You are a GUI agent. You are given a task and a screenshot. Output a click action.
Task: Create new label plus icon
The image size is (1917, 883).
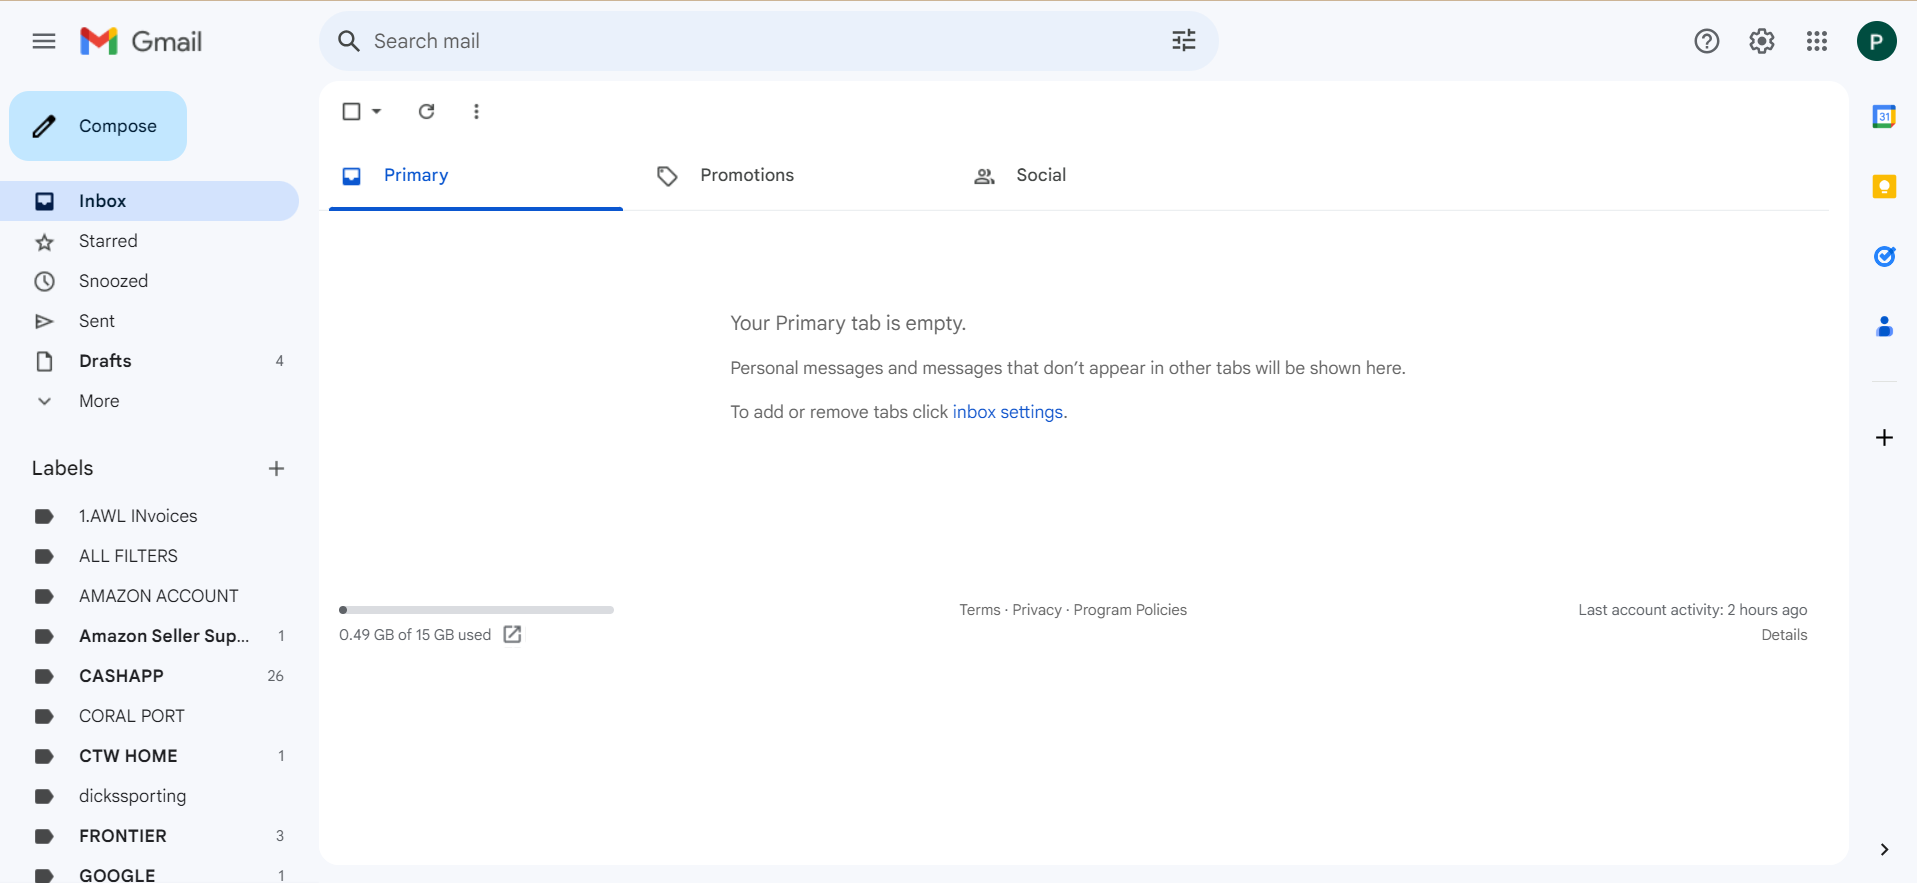(277, 468)
